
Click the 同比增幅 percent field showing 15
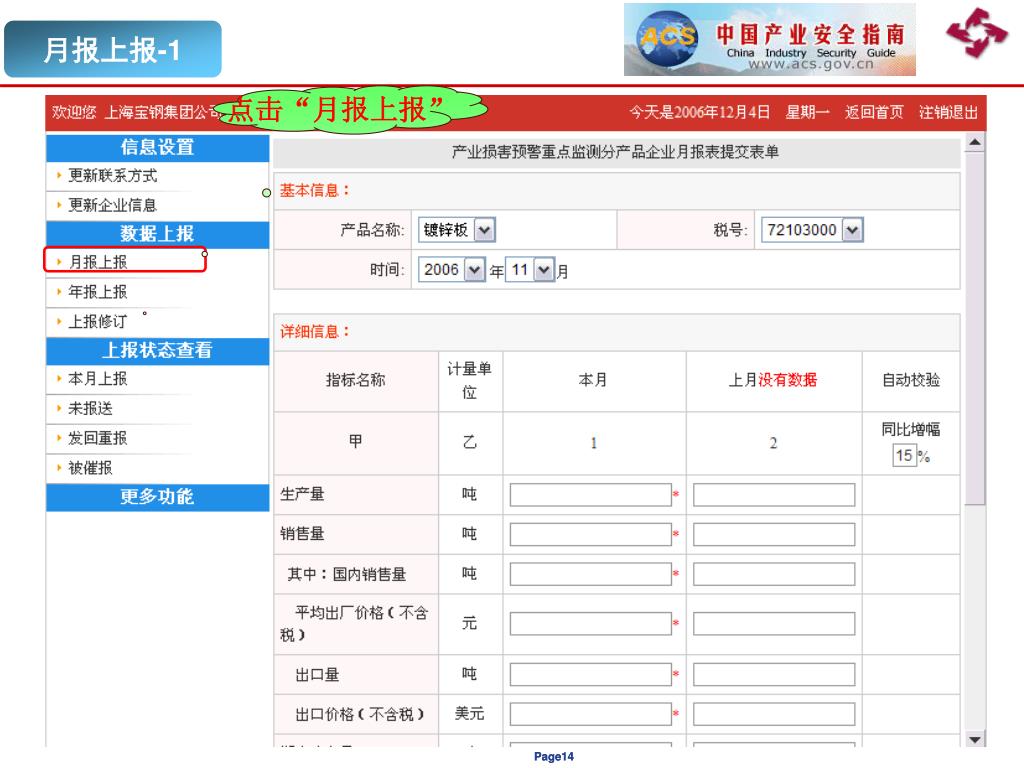[904, 455]
